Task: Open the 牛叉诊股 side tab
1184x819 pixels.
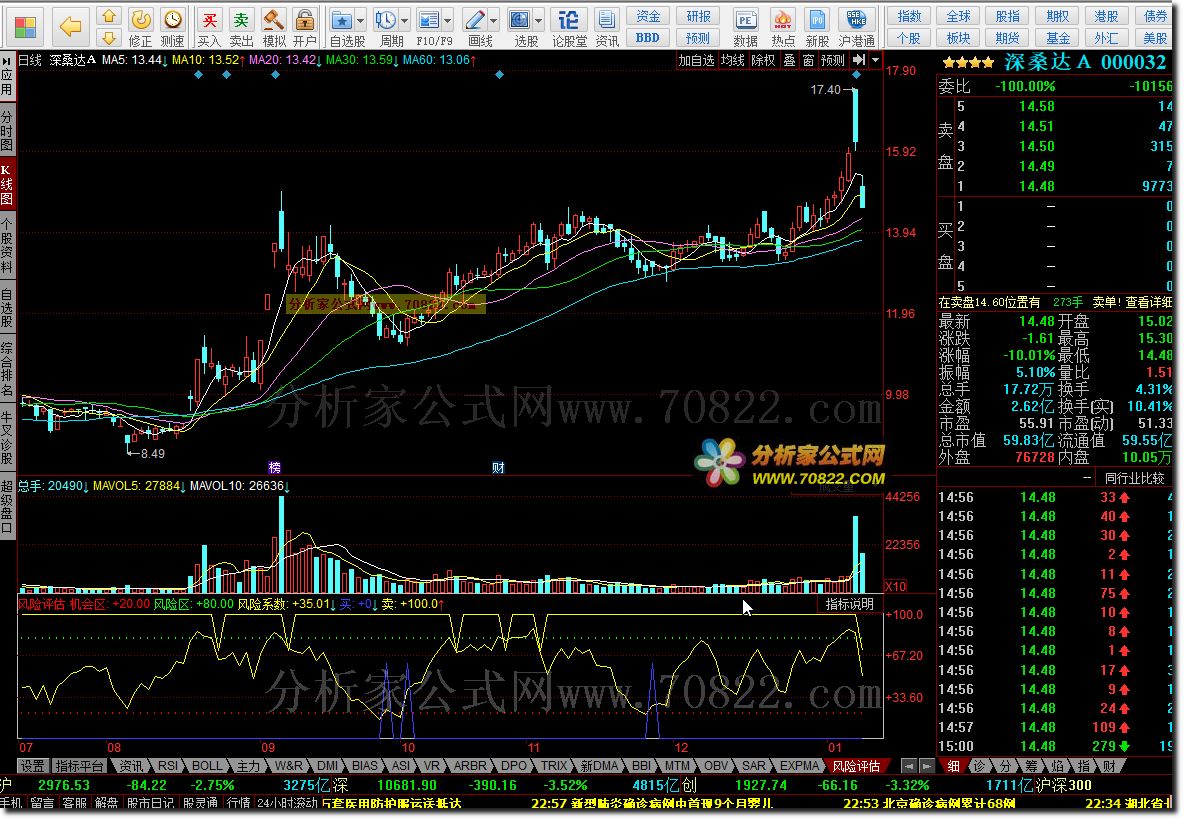Action: tap(7, 438)
